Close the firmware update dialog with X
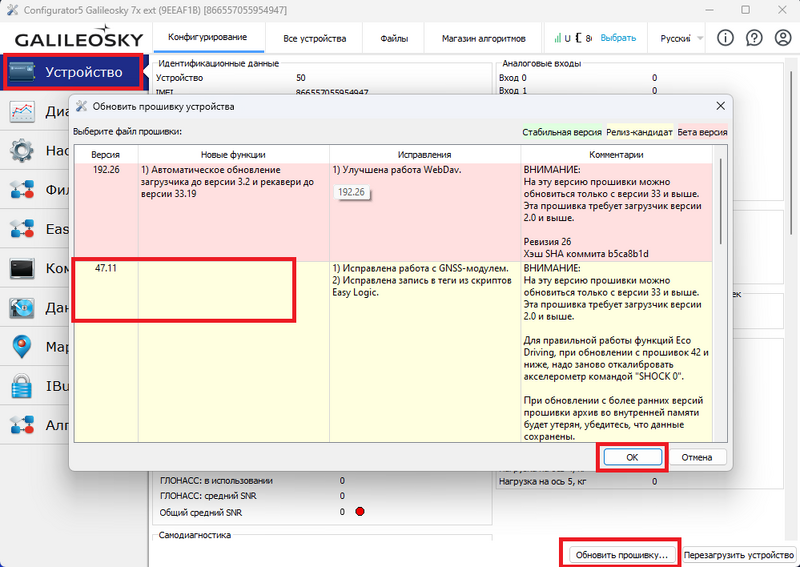The image size is (800, 567). tap(720, 106)
